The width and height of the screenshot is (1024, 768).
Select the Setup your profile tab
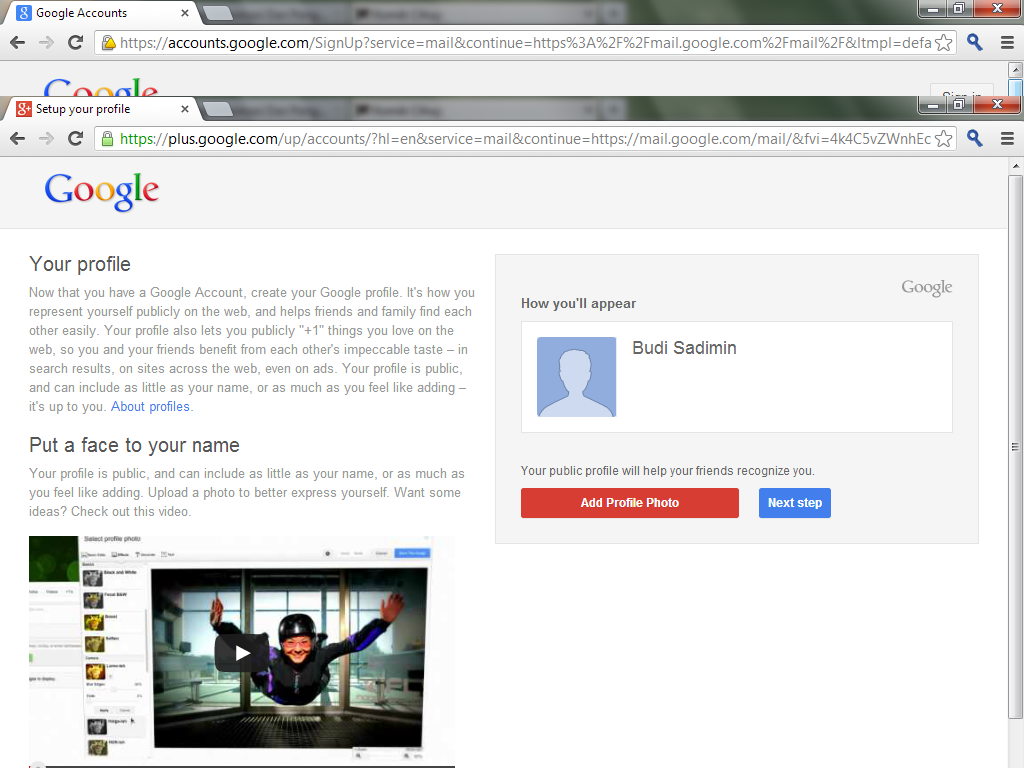point(101,109)
